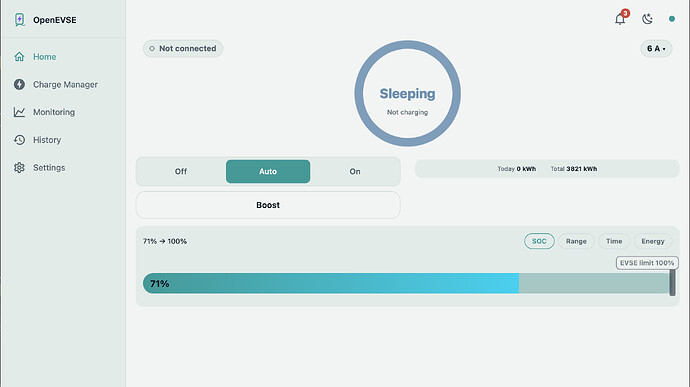The width and height of the screenshot is (690, 387).
Task: Click the Charge Manager lightning icon
Action: click(x=19, y=85)
